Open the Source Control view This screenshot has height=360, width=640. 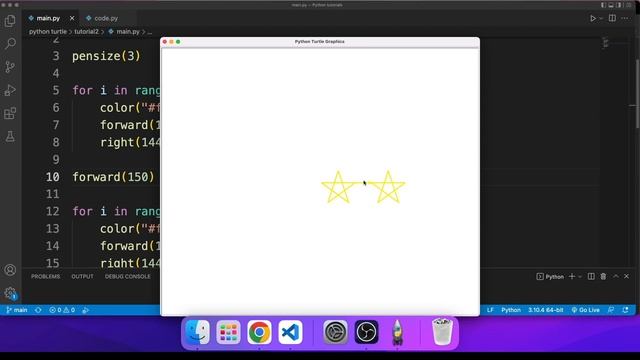10,67
